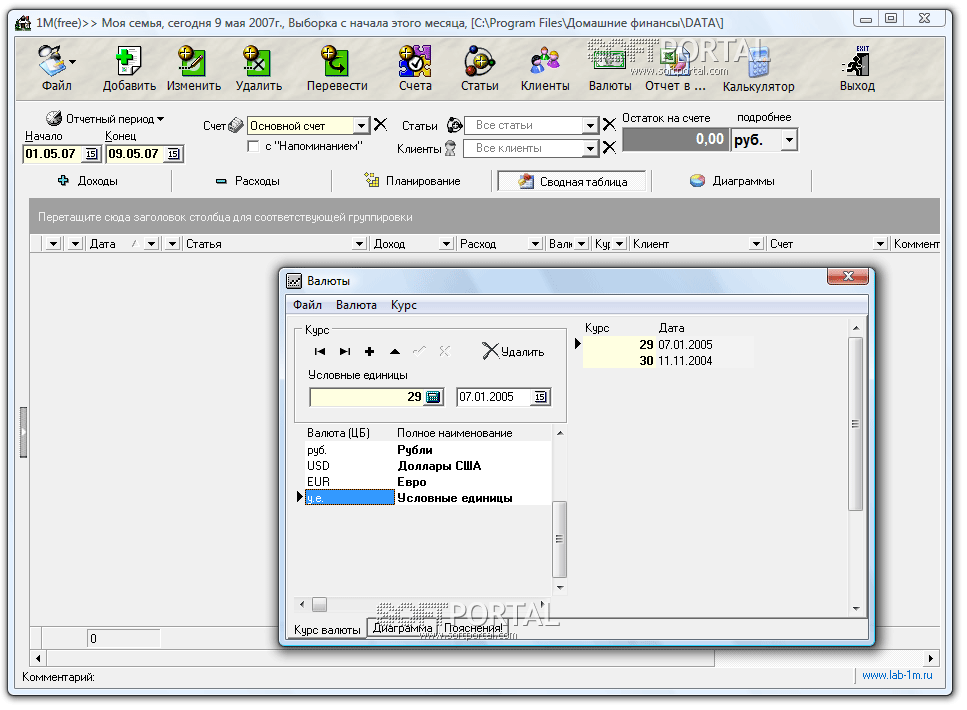The image size is (967, 710).
Task: Toggle the с "Напоминанием" checkbox
Action: tap(253, 147)
